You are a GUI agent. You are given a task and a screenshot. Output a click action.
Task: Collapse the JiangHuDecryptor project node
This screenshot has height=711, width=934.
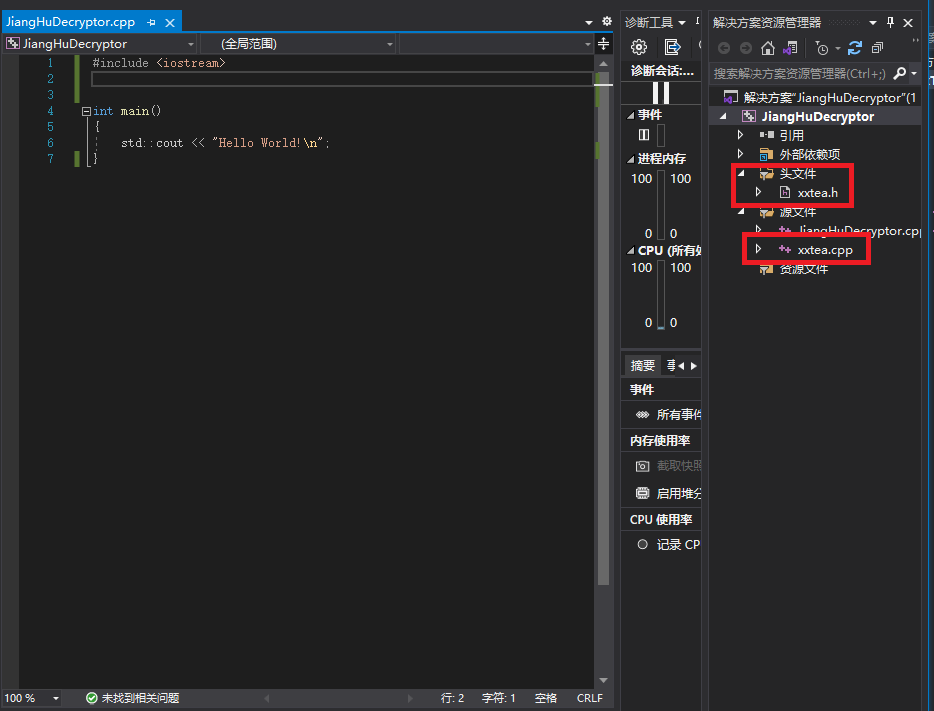coord(723,116)
